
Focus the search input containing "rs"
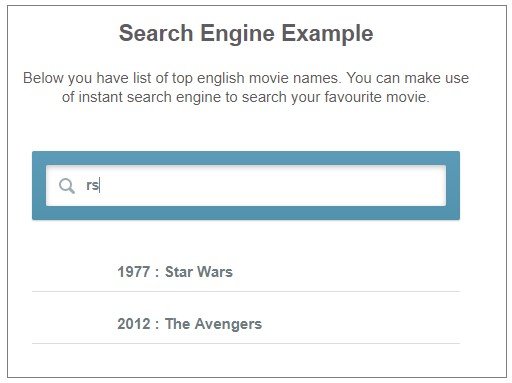(246, 186)
